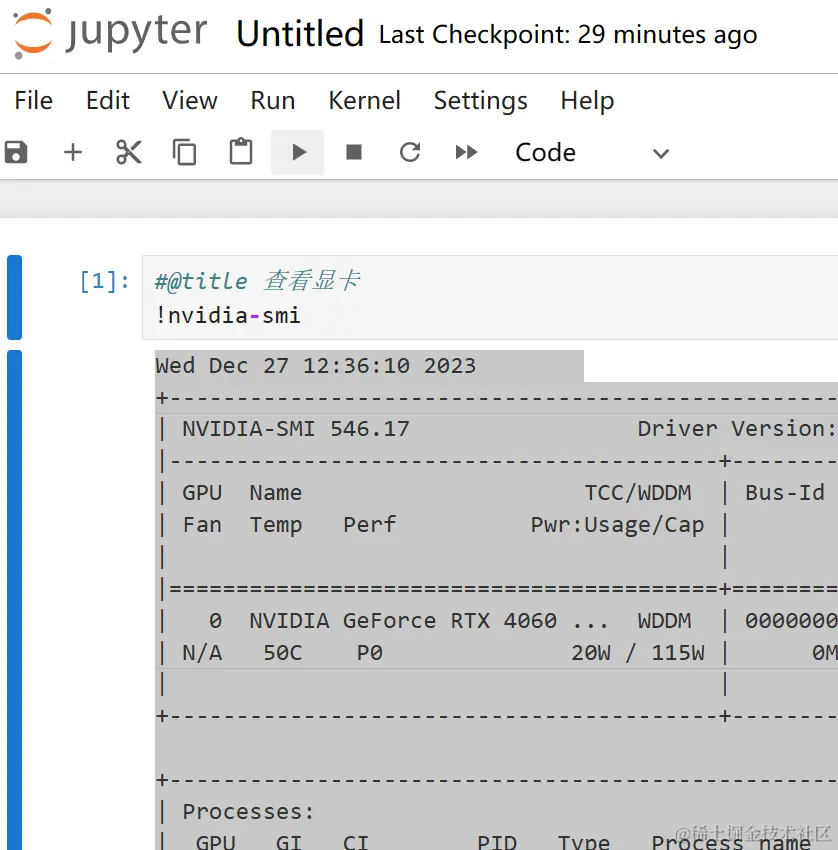Open the View menu

190,101
